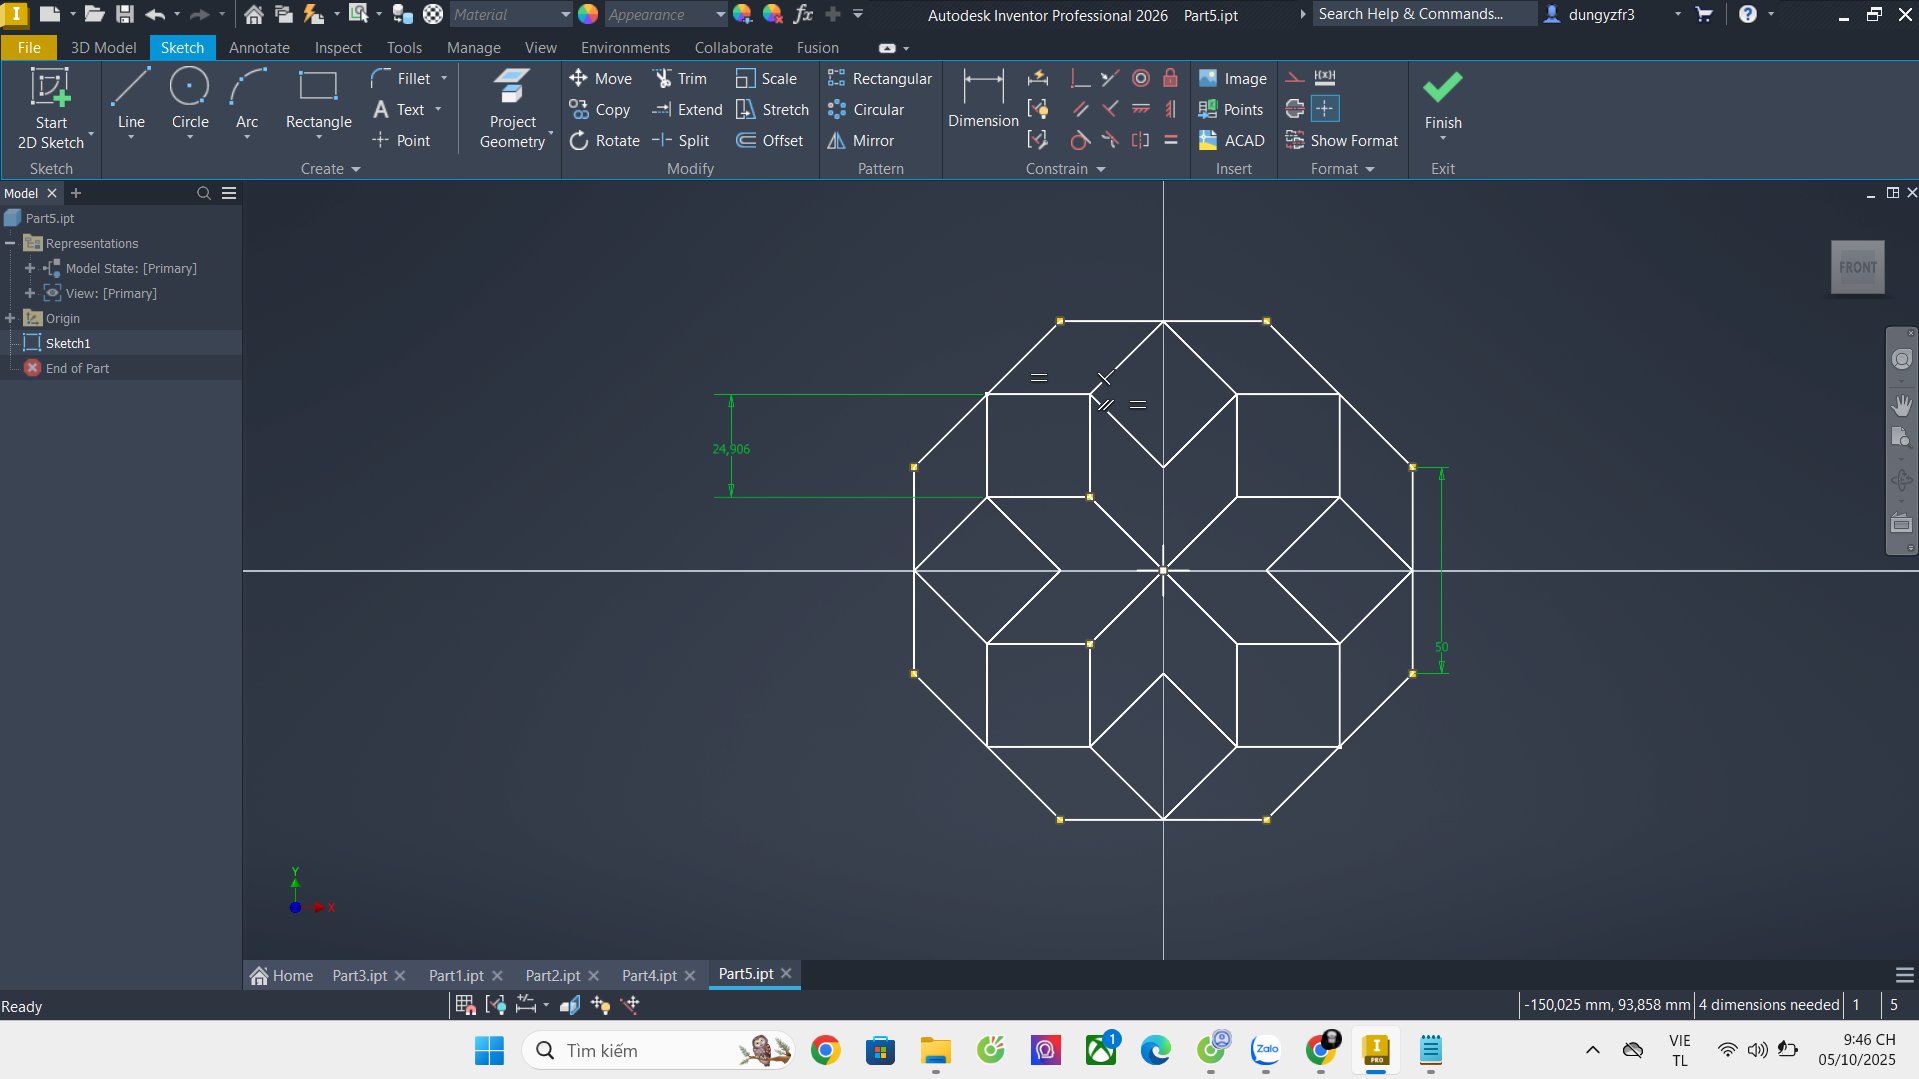Open the Material dropdown
1919x1079 pixels.
[565, 15]
